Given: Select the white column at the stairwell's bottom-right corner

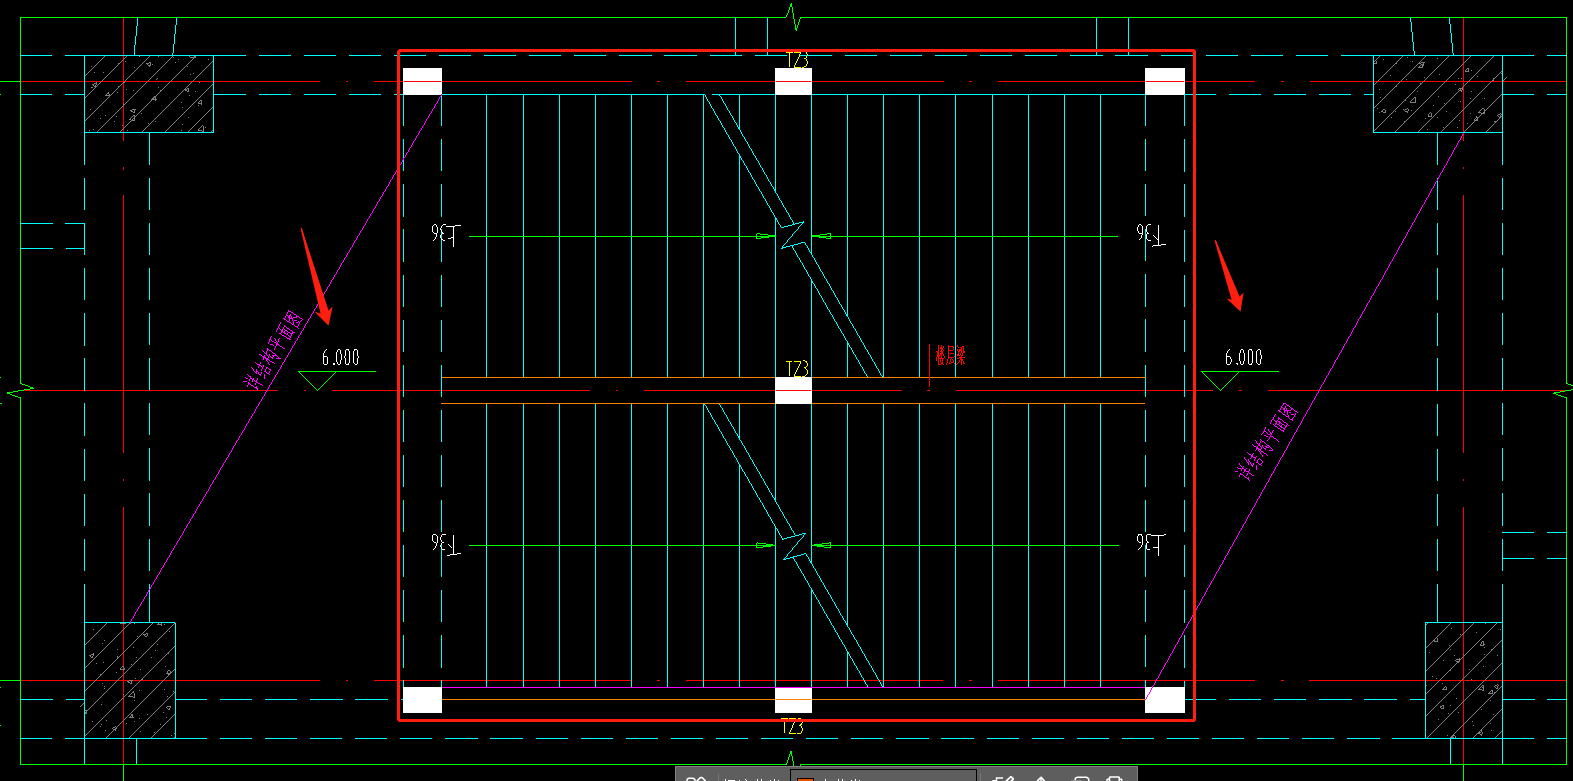Looking at the screenshot, I should (1165, 700).
